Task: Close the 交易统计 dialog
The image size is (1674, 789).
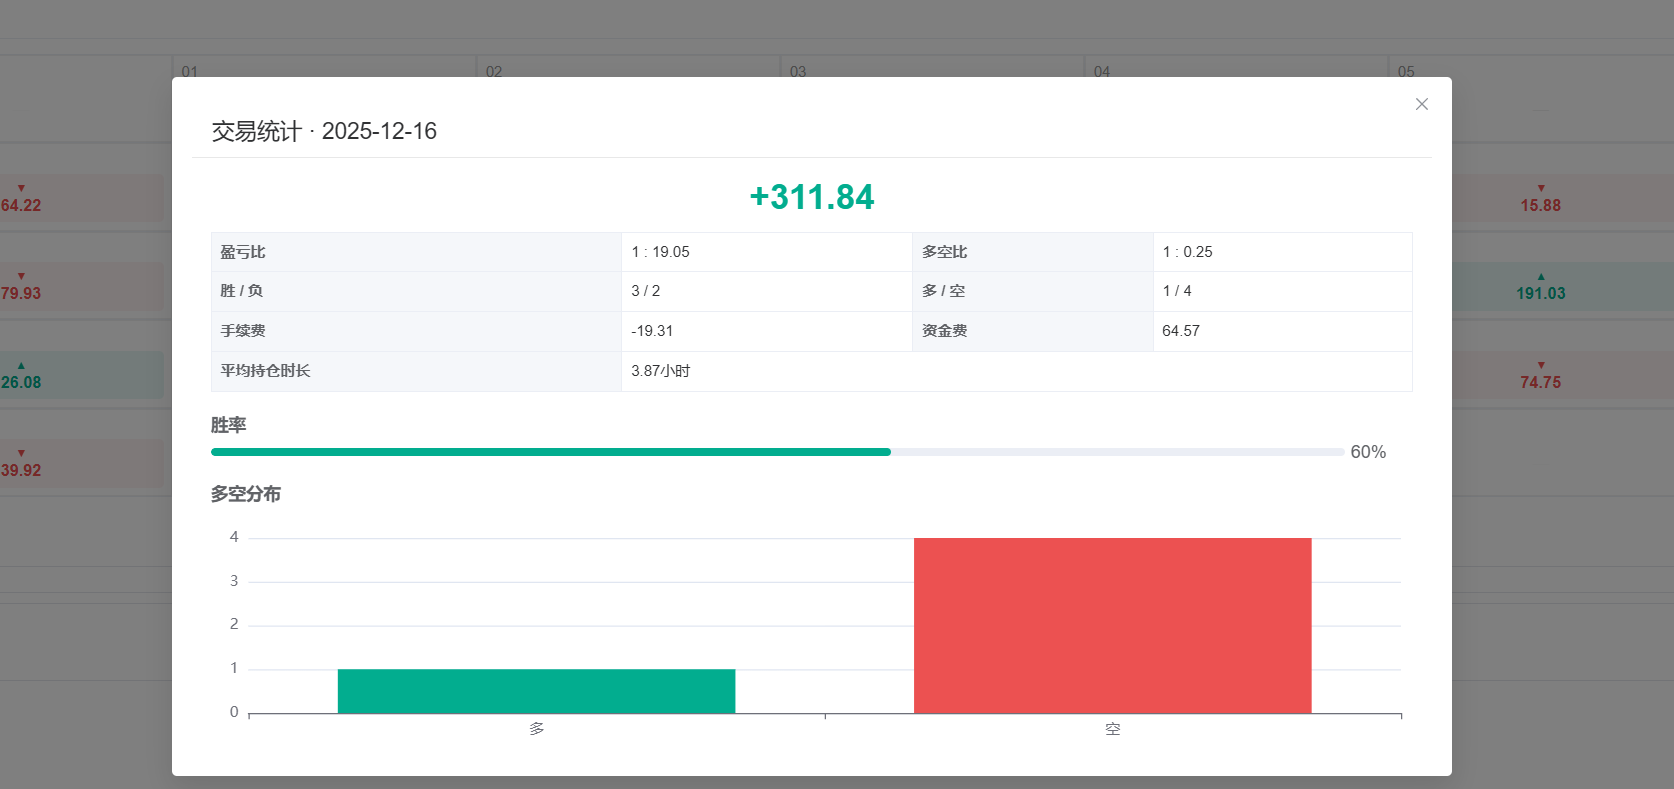Action: tap(1421, 104)
